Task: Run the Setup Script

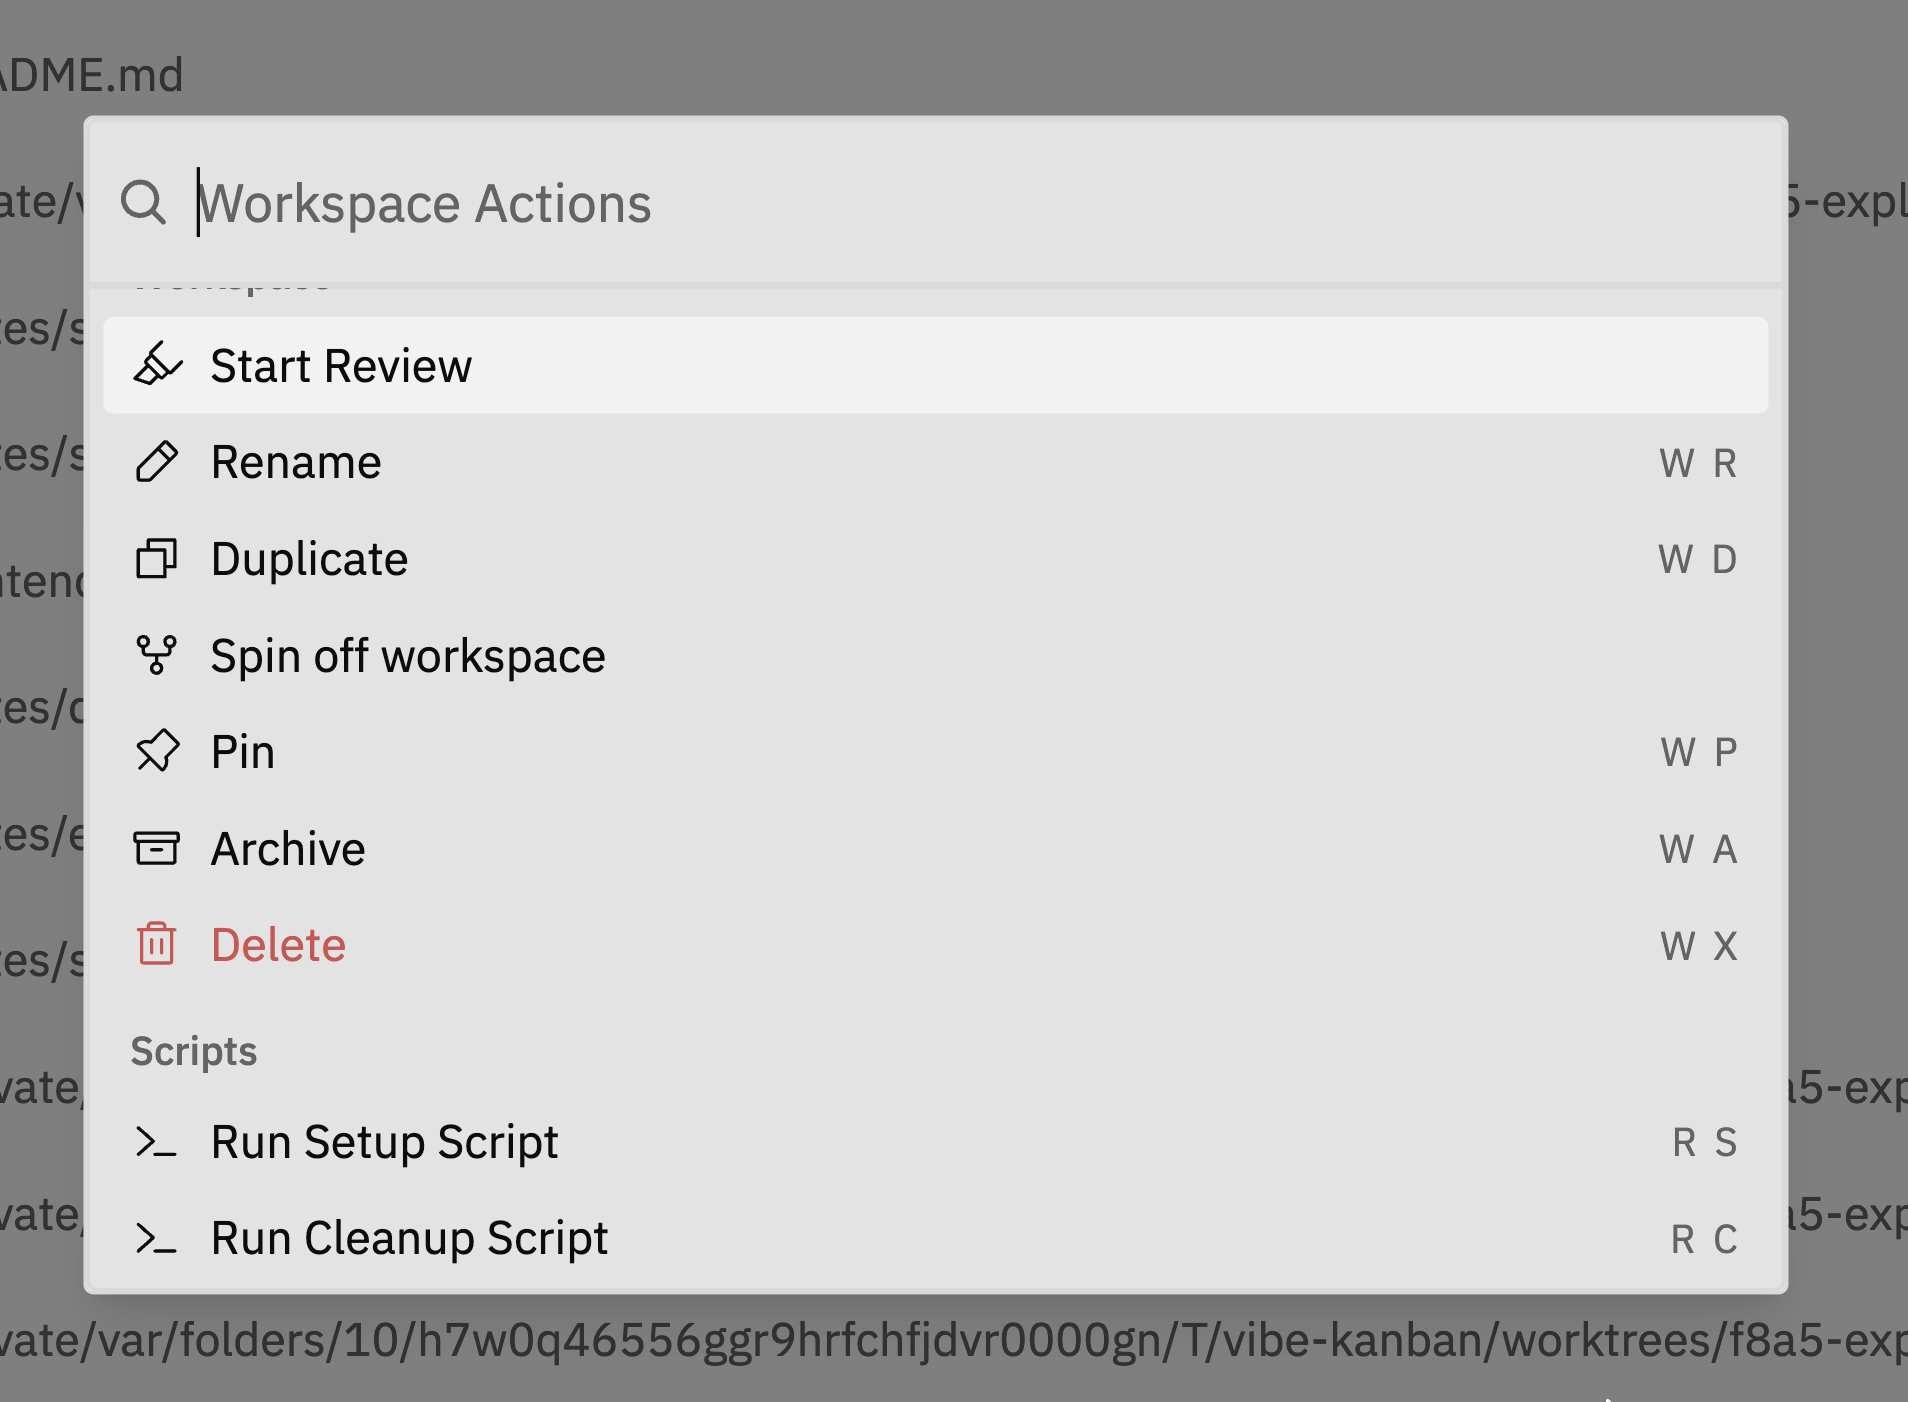Action: (x=384, y=1141)
